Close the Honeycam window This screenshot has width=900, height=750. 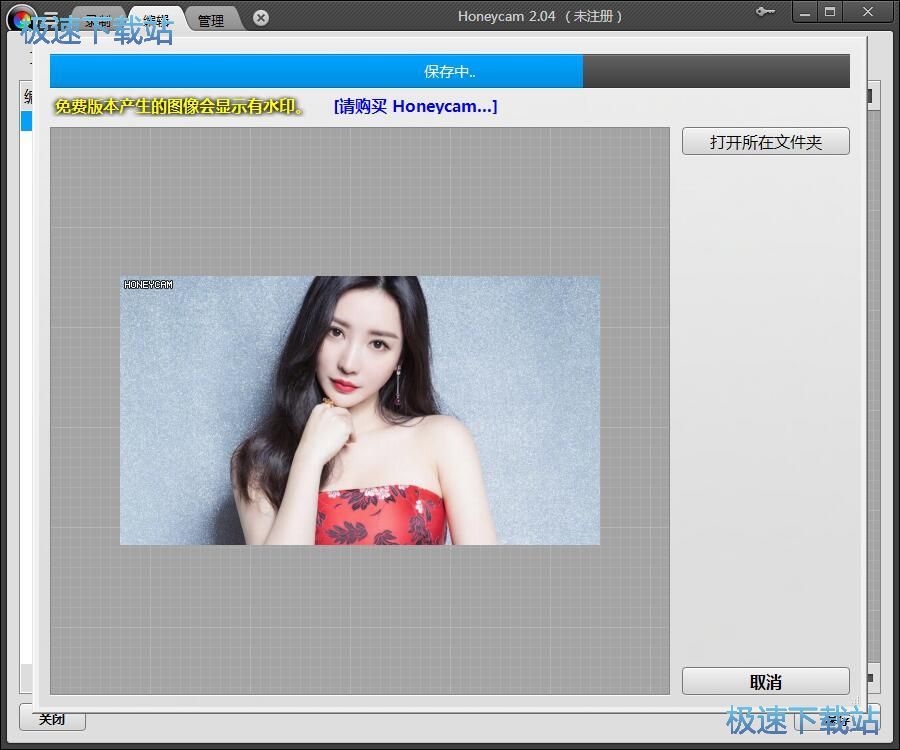click(867, 12)
